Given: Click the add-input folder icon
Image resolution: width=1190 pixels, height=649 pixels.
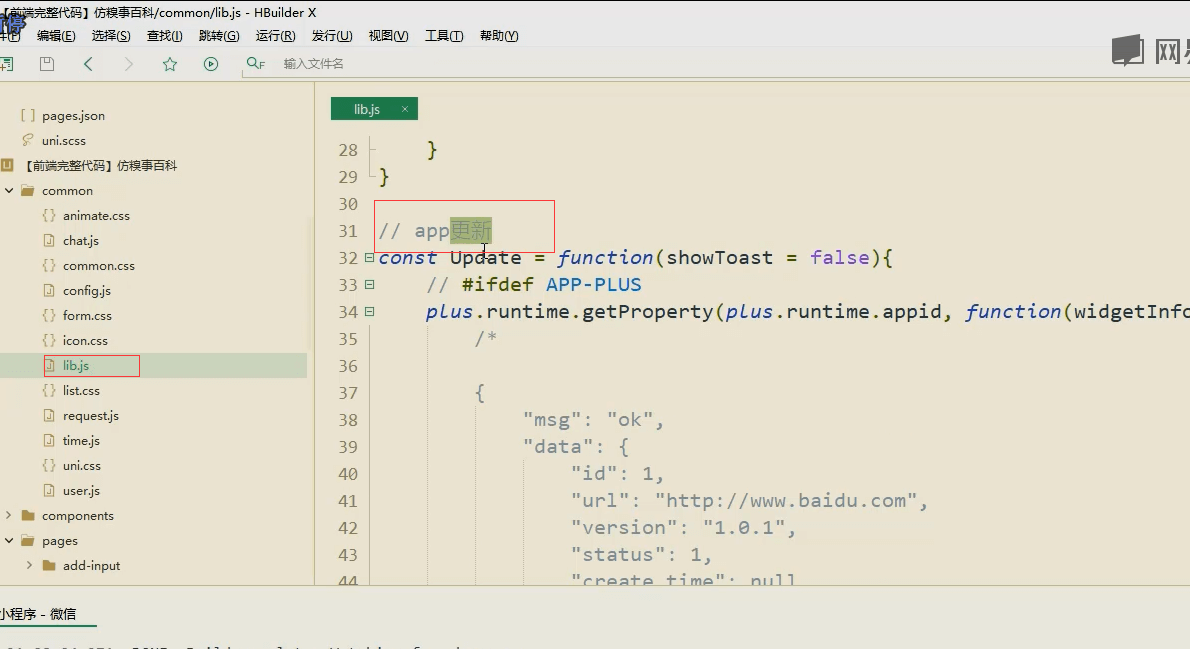Looking at the screenshot, I should (49, 566).
